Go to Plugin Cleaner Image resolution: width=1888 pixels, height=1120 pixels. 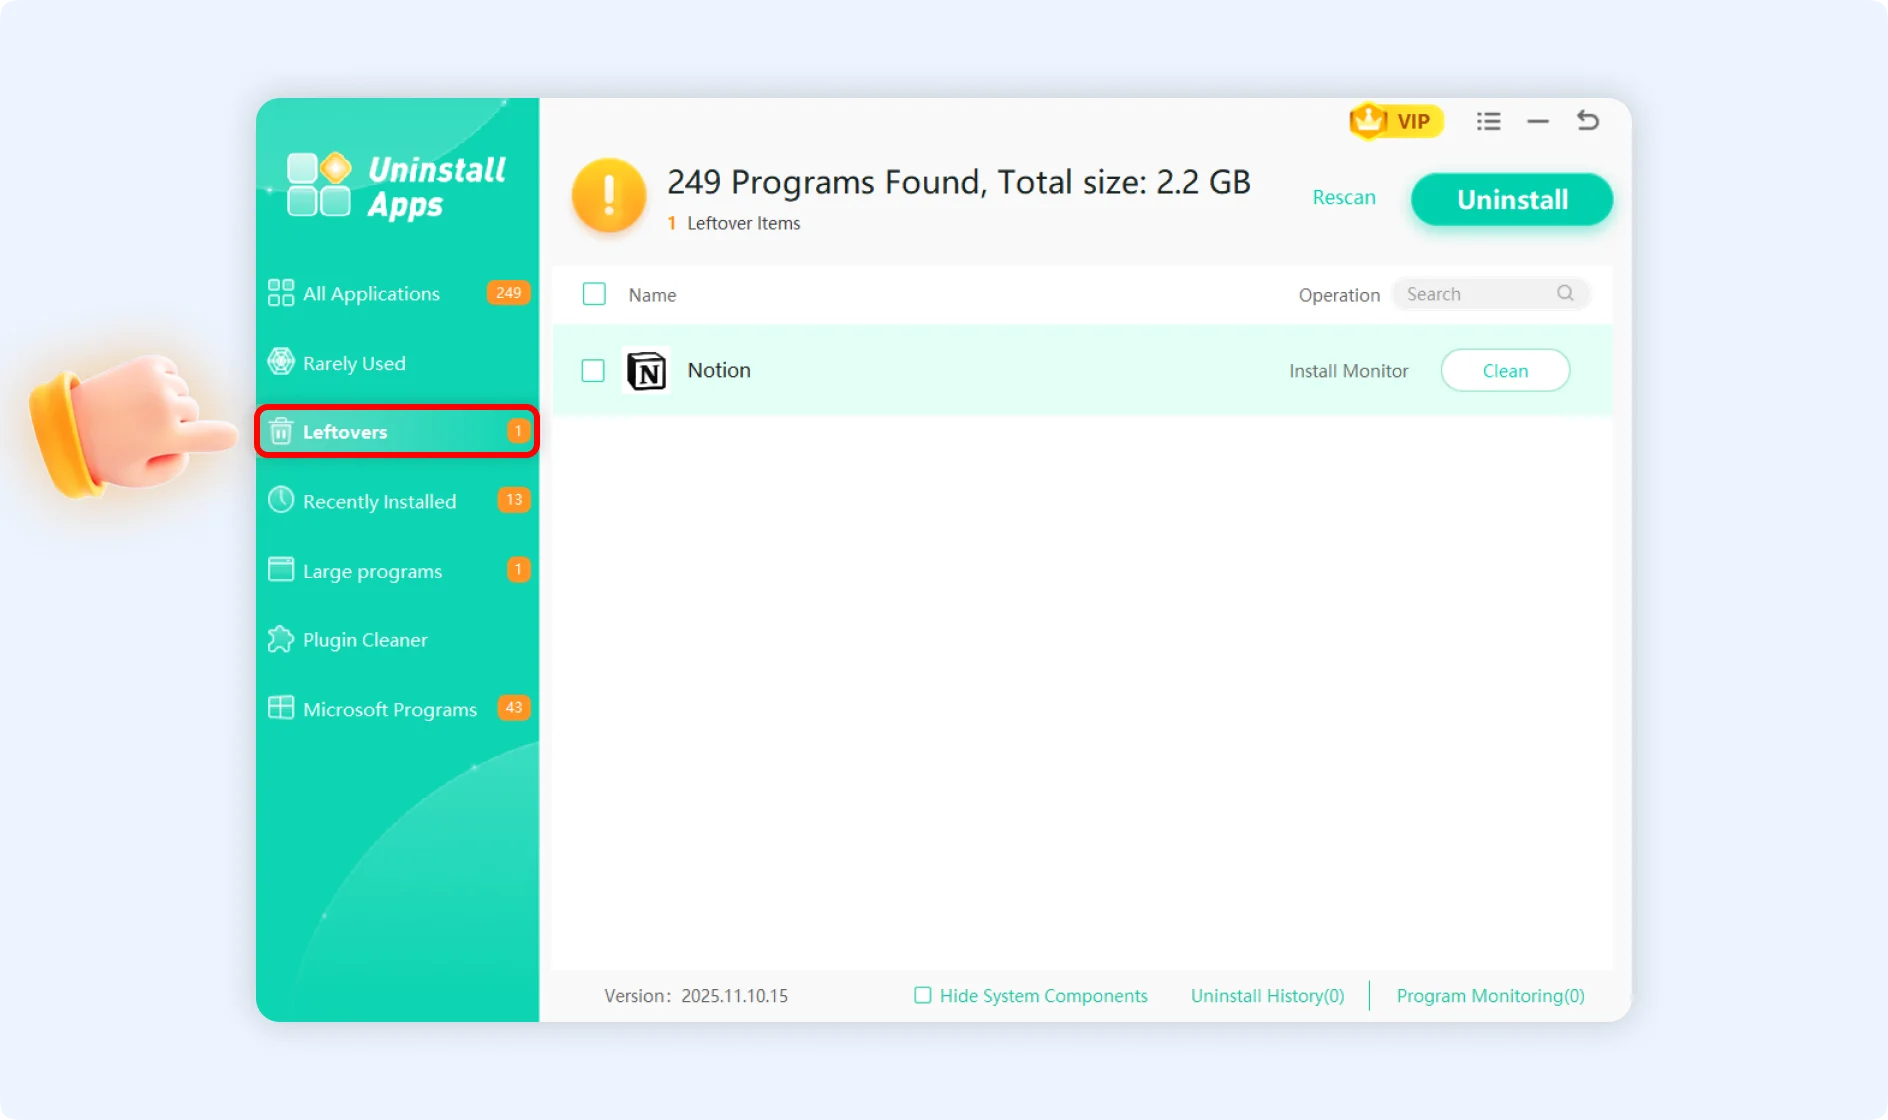click(x=365, y=640)
